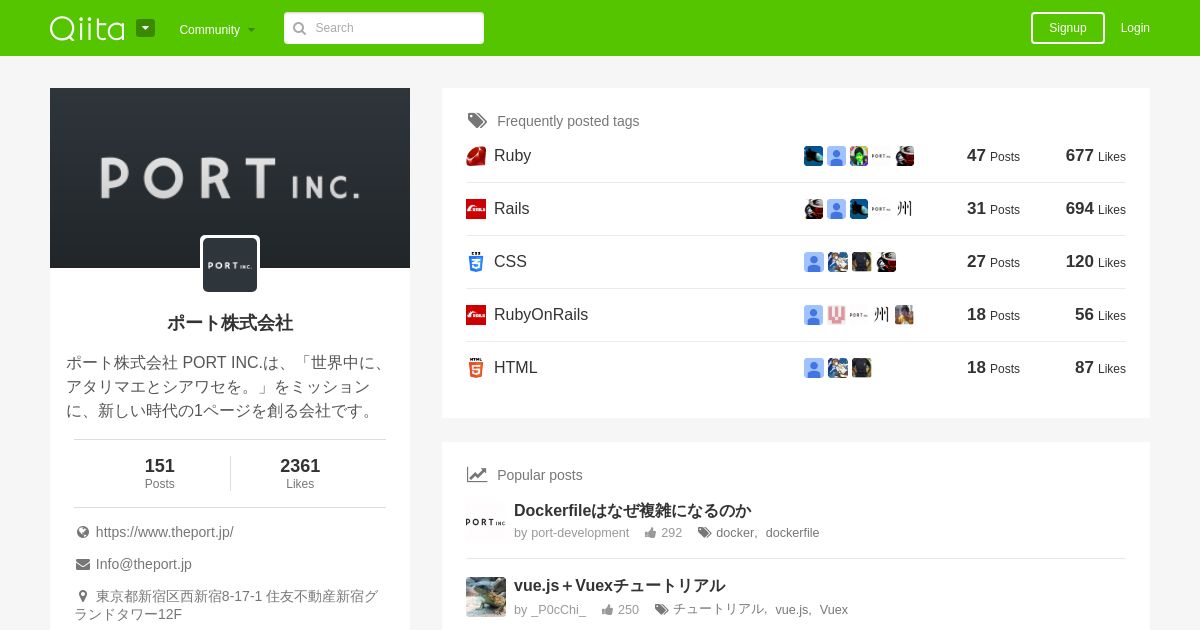Click the Signup button
Screen dimensions: 1200x630
1068,28
